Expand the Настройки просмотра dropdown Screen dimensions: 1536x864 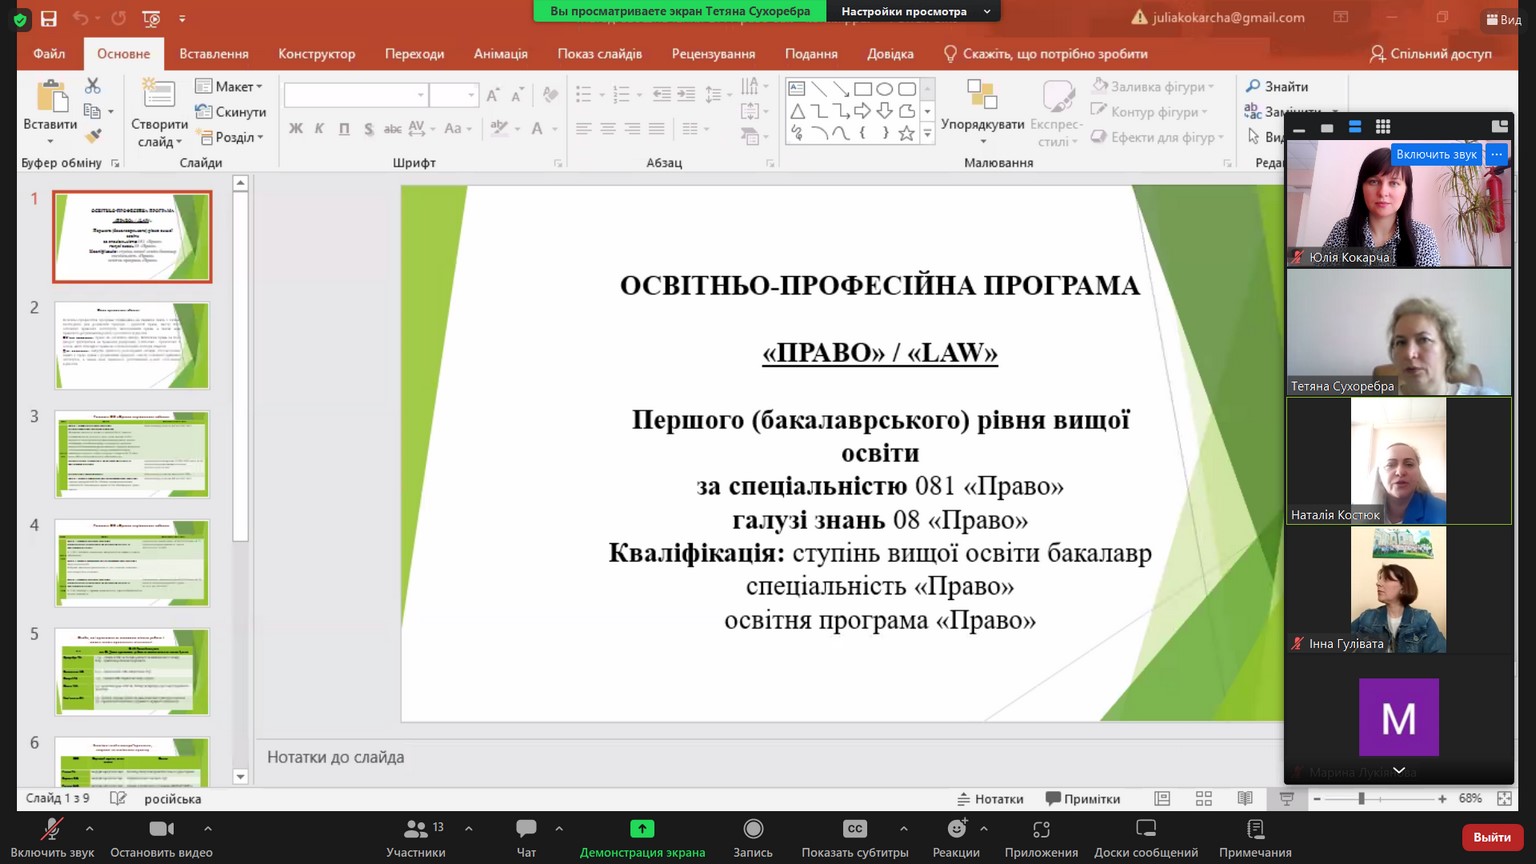click(x=914, y=12)
